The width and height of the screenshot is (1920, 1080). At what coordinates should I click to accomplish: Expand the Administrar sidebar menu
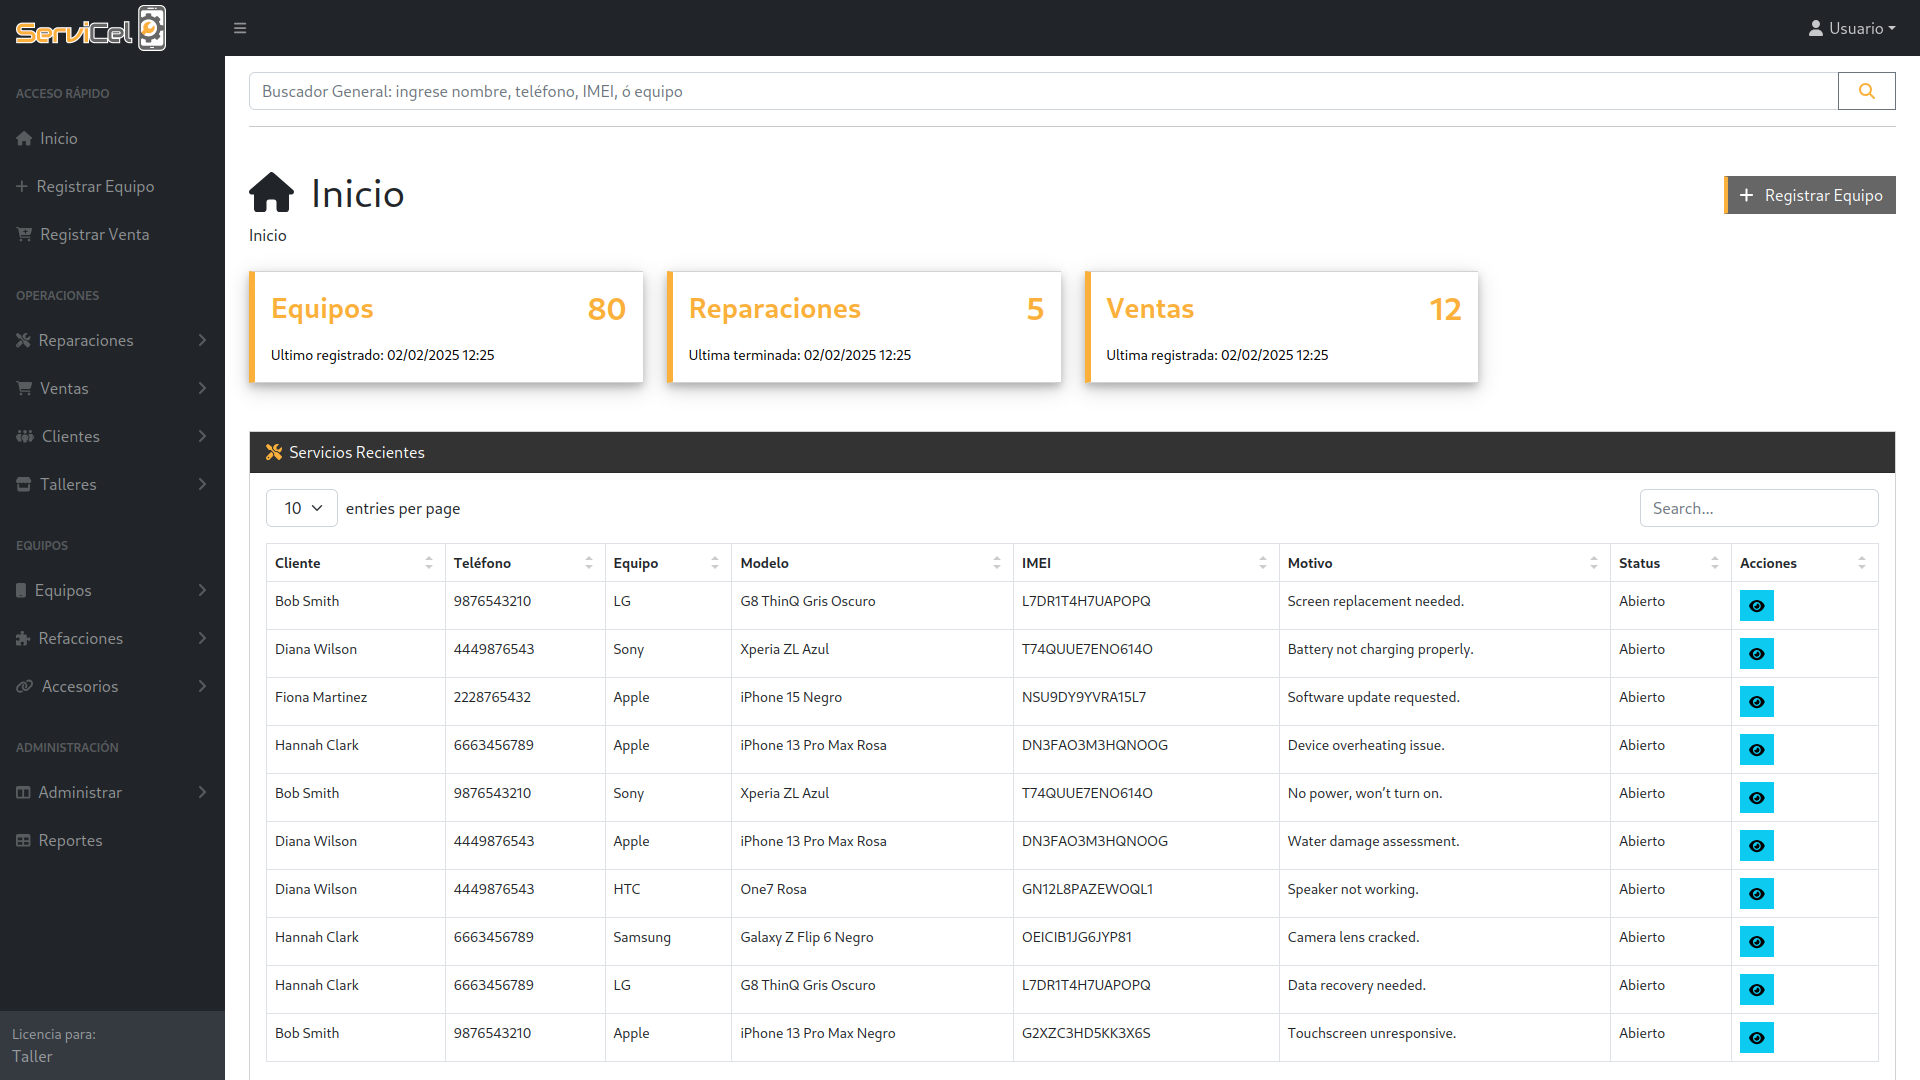[112, 792]
